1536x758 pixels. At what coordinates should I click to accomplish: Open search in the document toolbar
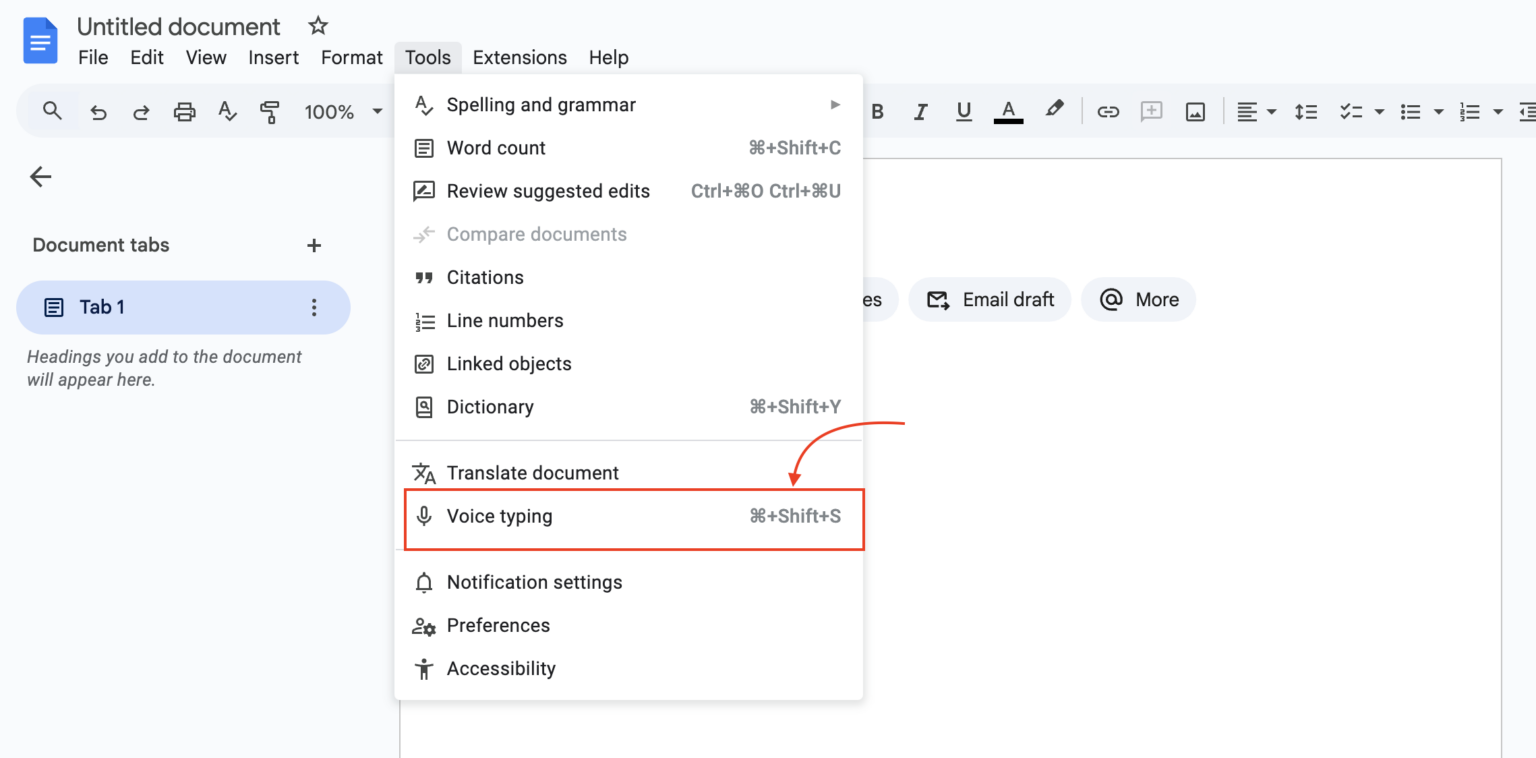51,111
